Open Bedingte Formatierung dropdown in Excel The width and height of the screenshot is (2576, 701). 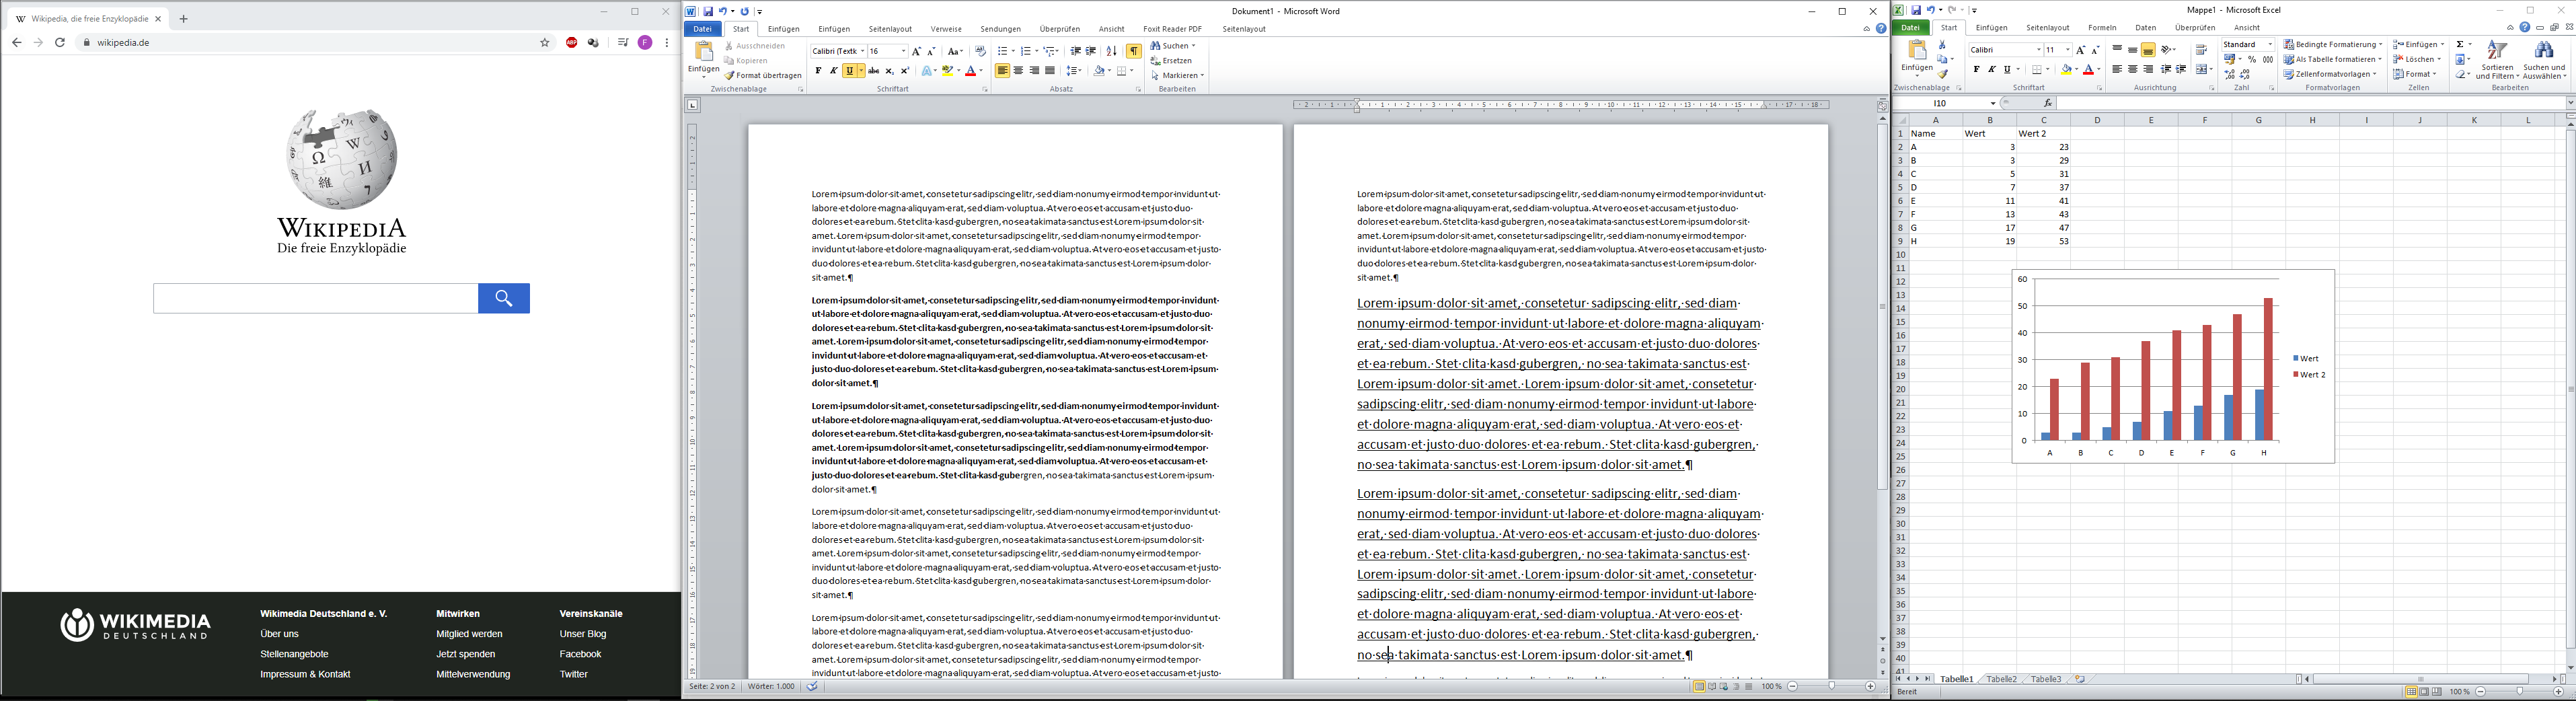coord(2333,45)
